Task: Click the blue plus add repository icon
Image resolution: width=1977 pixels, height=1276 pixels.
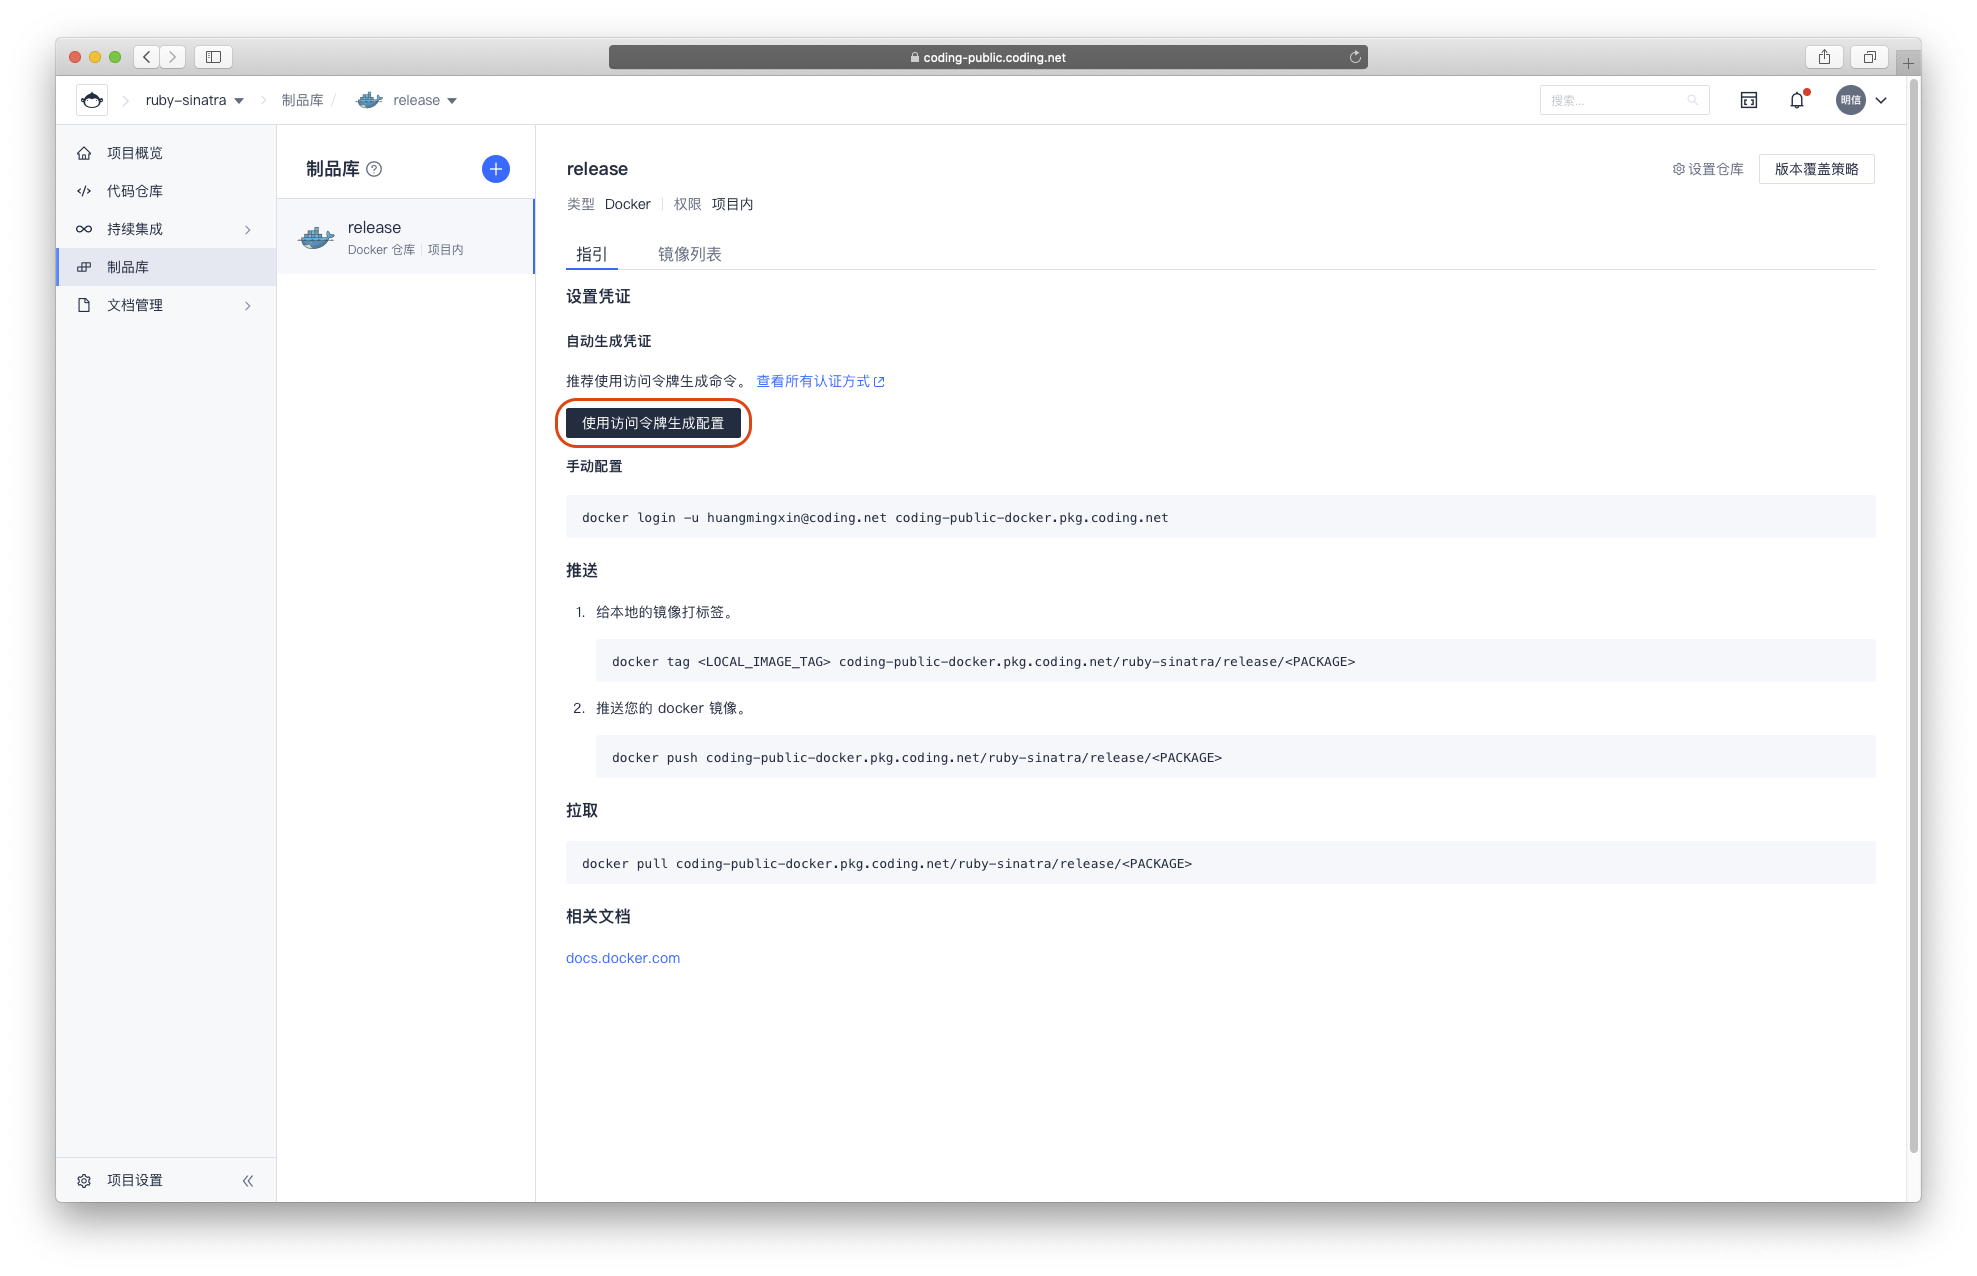Action: [495, 169]
